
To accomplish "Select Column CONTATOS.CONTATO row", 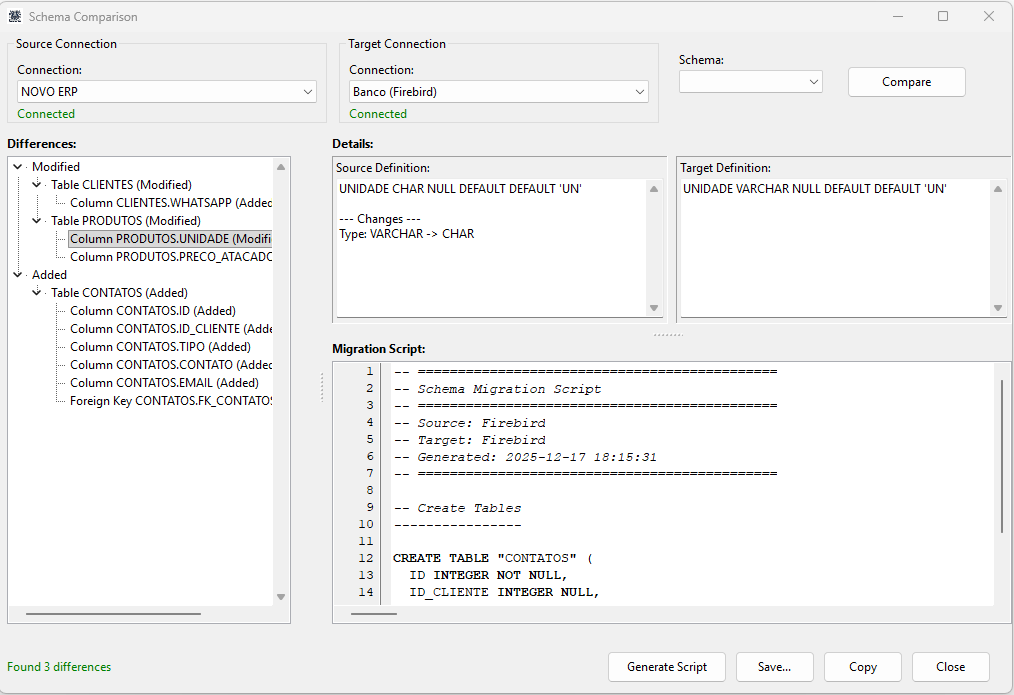I will (x=171, y=365).
